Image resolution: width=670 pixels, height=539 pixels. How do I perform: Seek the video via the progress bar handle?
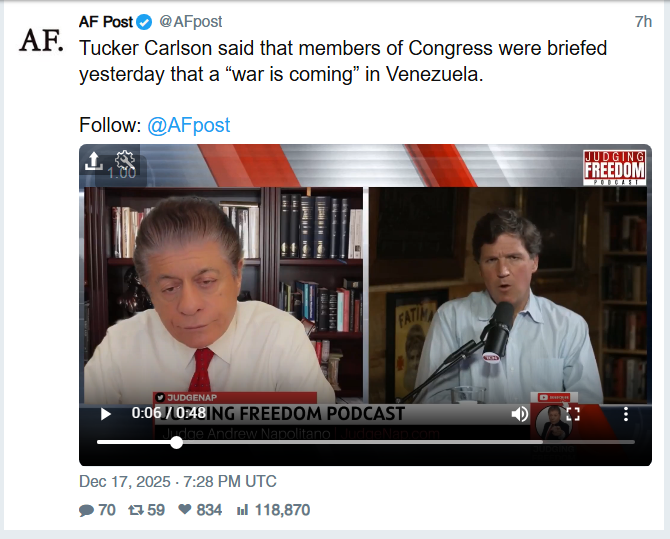[x=176, y=442]
